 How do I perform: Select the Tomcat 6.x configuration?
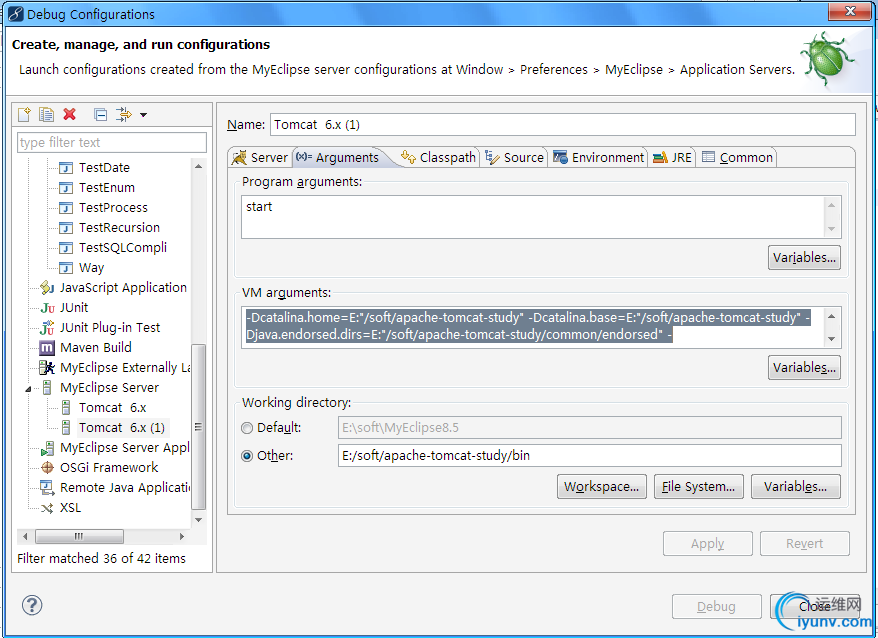tap(113, 408)
